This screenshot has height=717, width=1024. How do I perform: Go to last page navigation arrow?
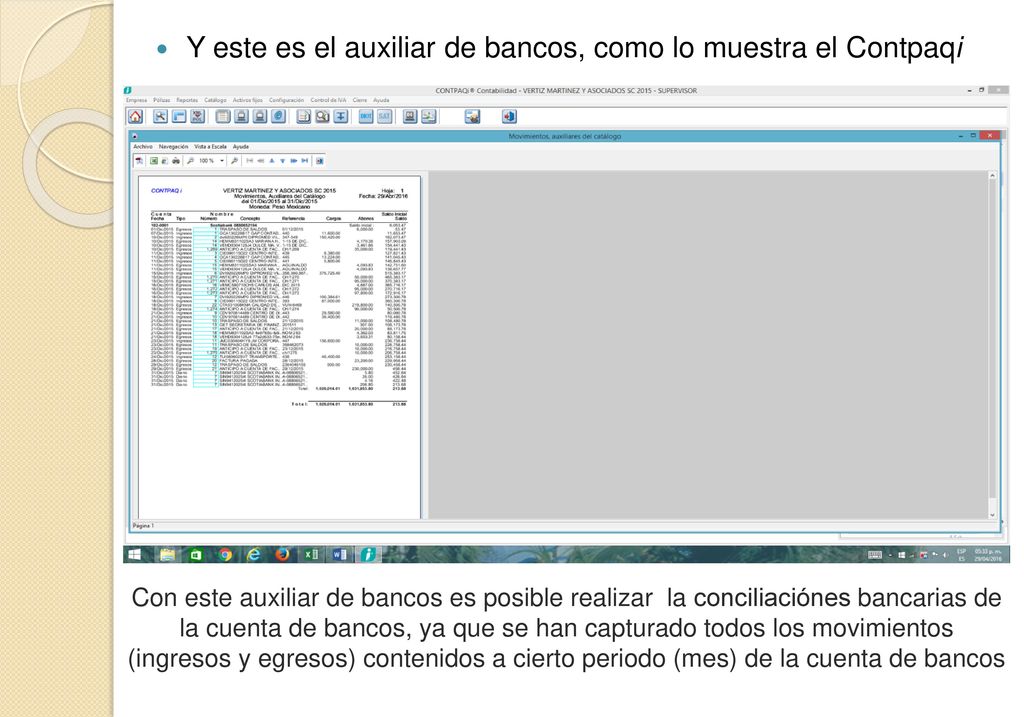click(305, 161)
